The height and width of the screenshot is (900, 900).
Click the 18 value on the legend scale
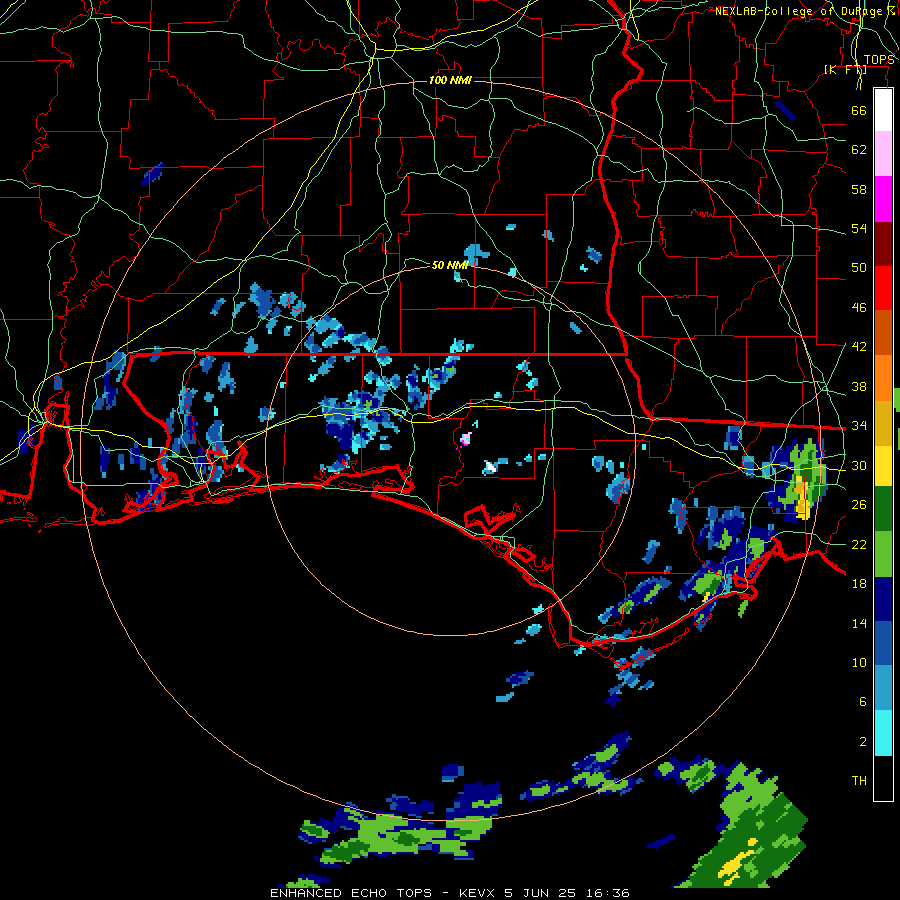[859, 584]
